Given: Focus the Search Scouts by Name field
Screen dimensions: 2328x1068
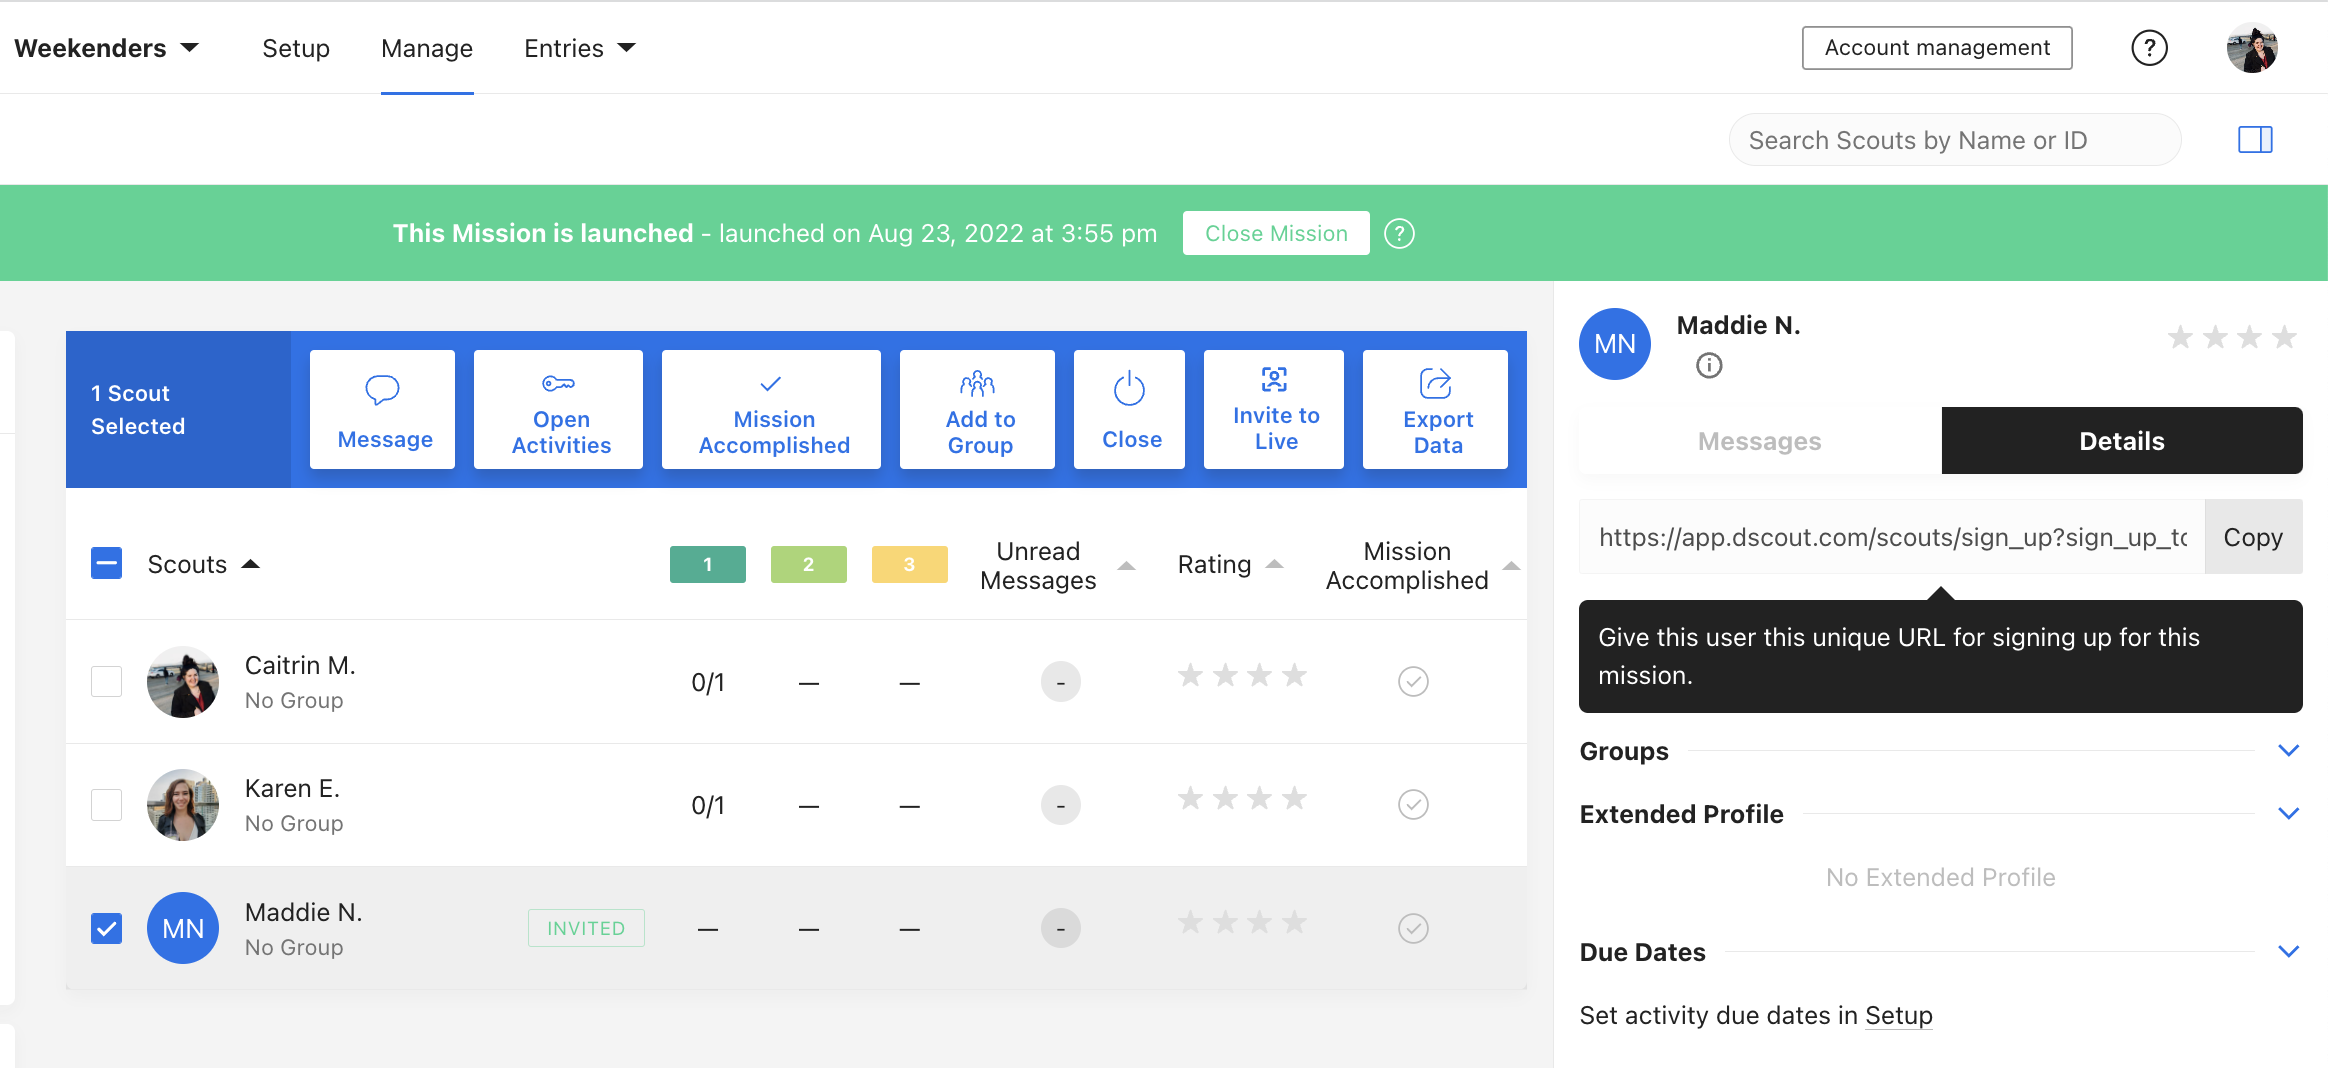Looking at the screenshot, I should [x=1954, y=140].
